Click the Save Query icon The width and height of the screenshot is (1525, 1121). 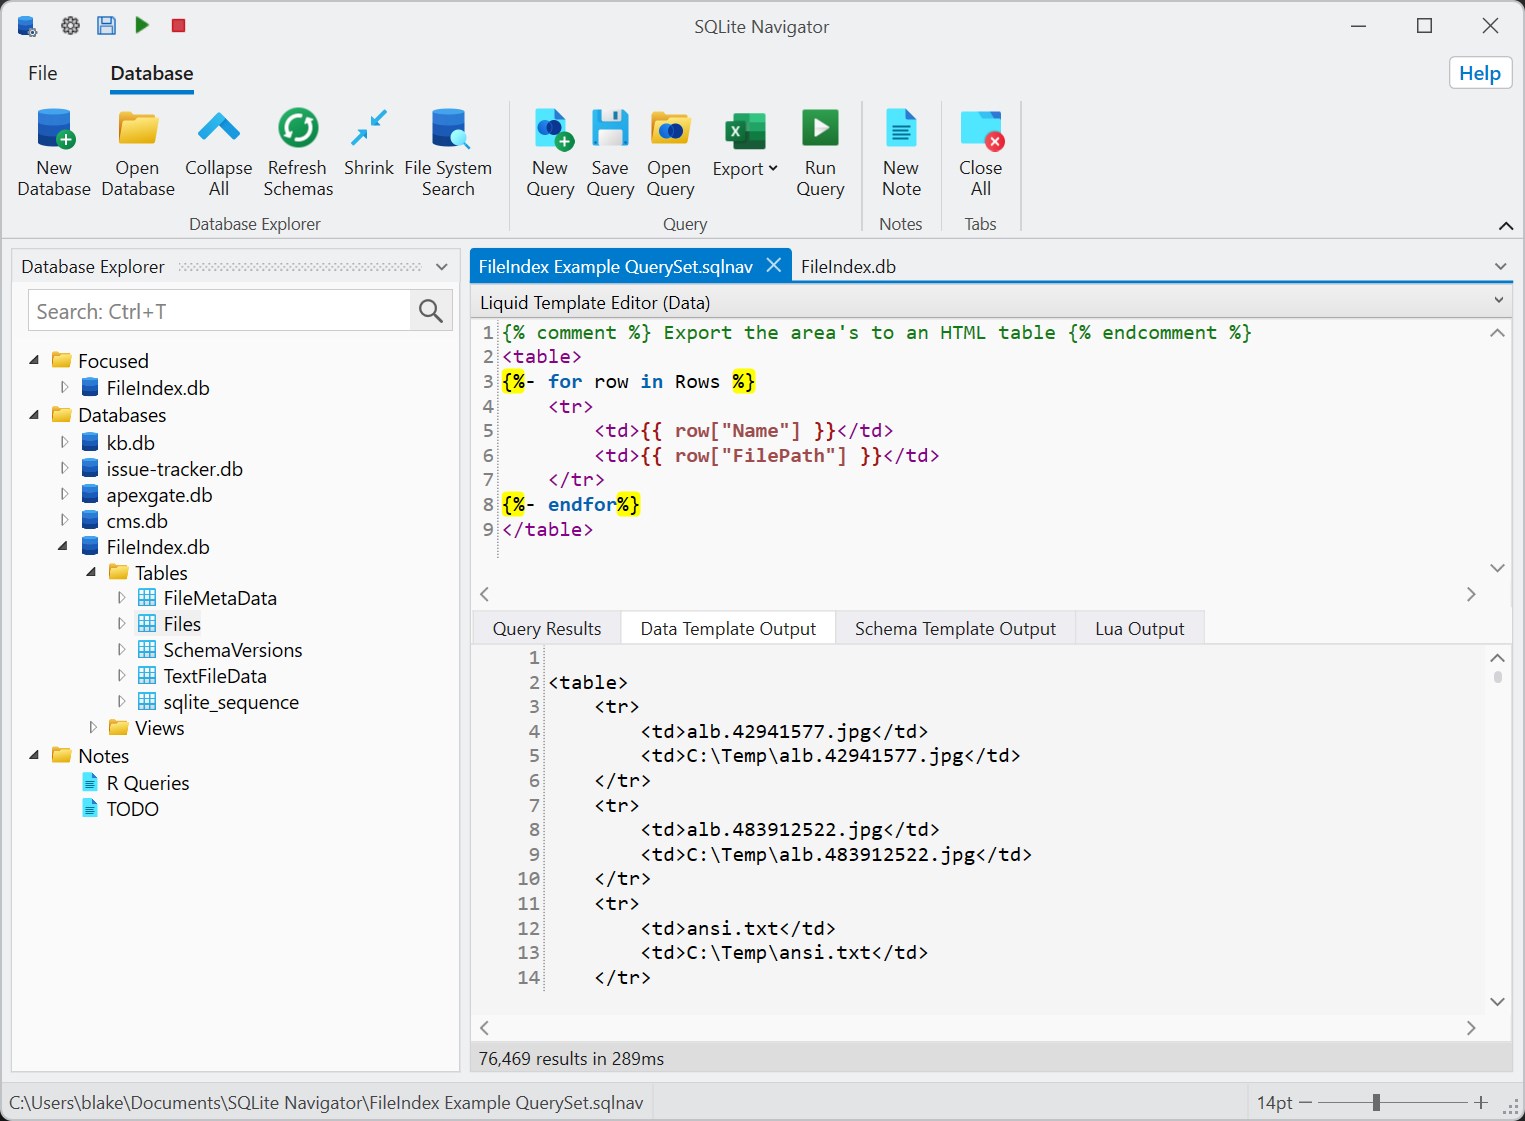pos(610,151)
